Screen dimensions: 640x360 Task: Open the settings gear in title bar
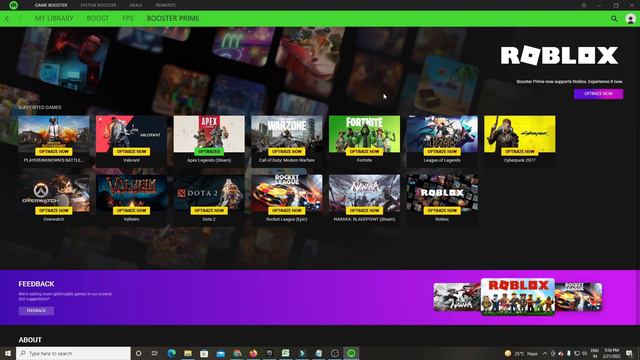[x=584, y=5]
